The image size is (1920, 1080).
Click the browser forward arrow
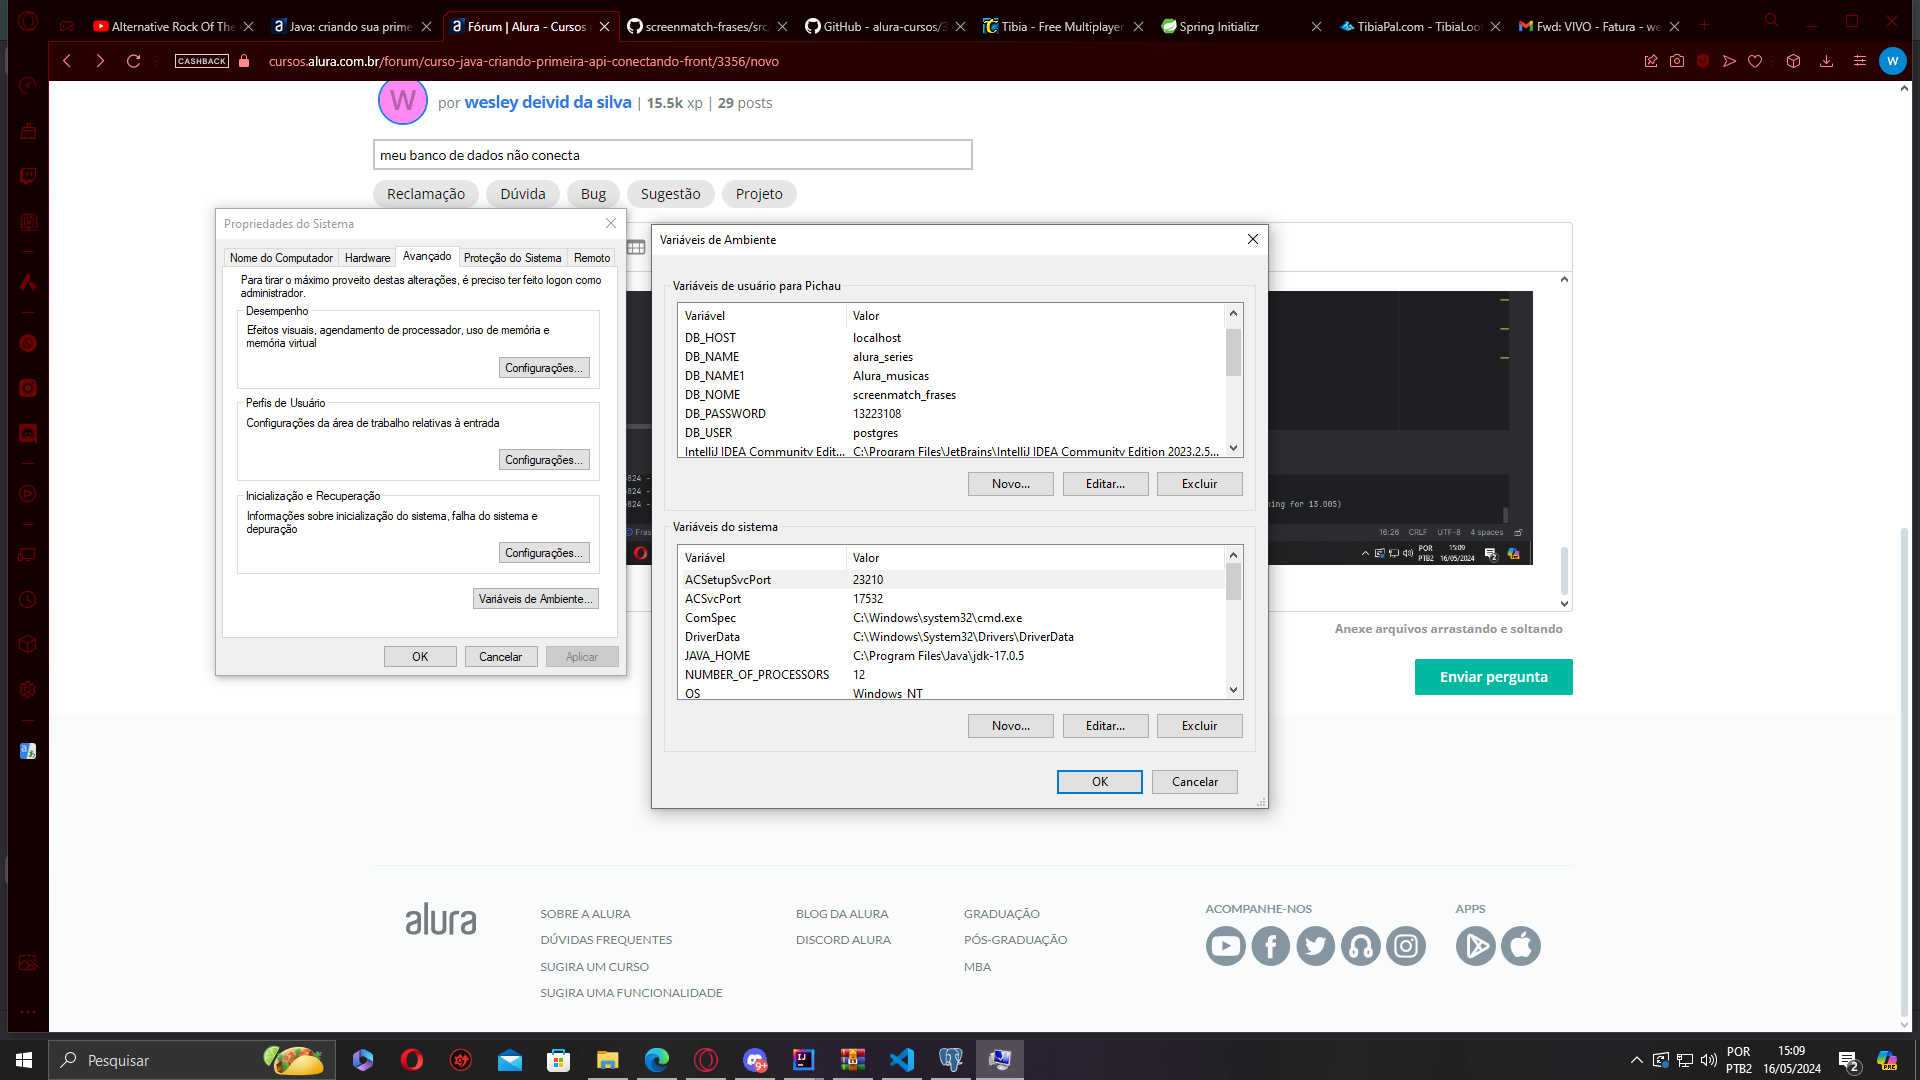(x=100, y=61)
